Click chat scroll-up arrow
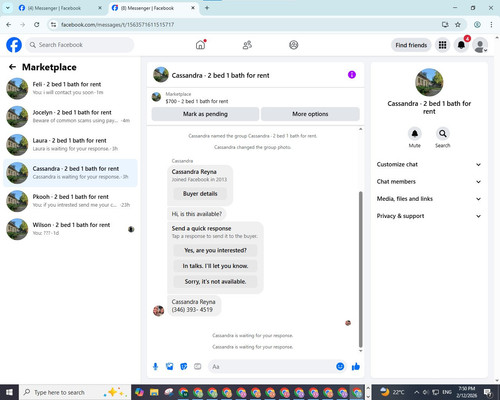The width and height of the screenshot is (500, 400). coord(360,129)
